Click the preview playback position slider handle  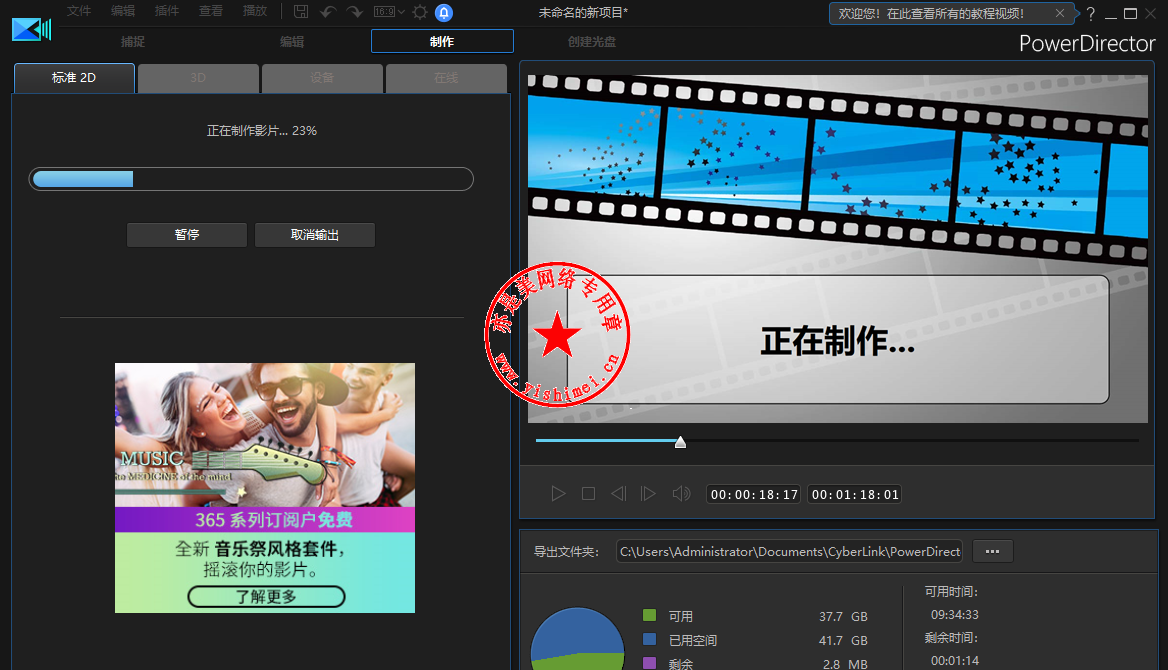click(680, 442)
